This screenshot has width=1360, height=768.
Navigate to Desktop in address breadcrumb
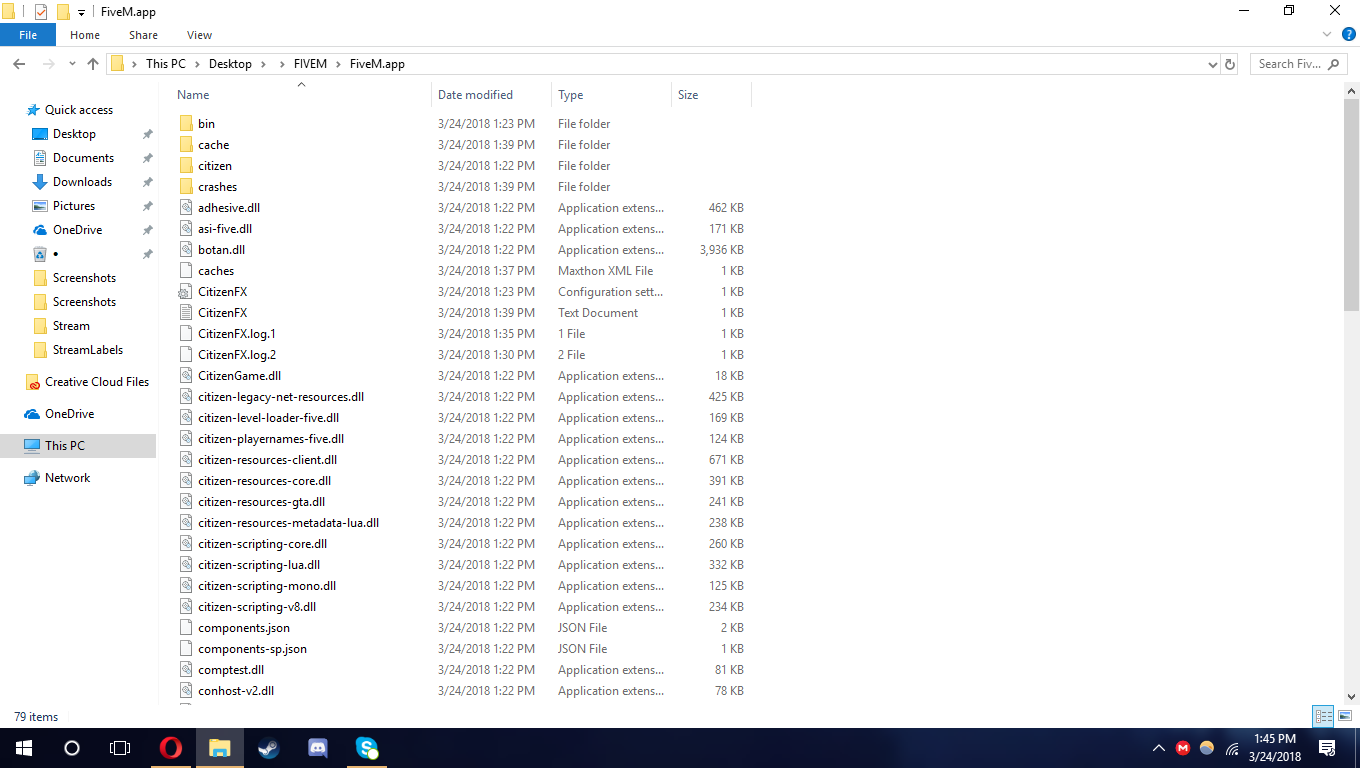[230, 64]
